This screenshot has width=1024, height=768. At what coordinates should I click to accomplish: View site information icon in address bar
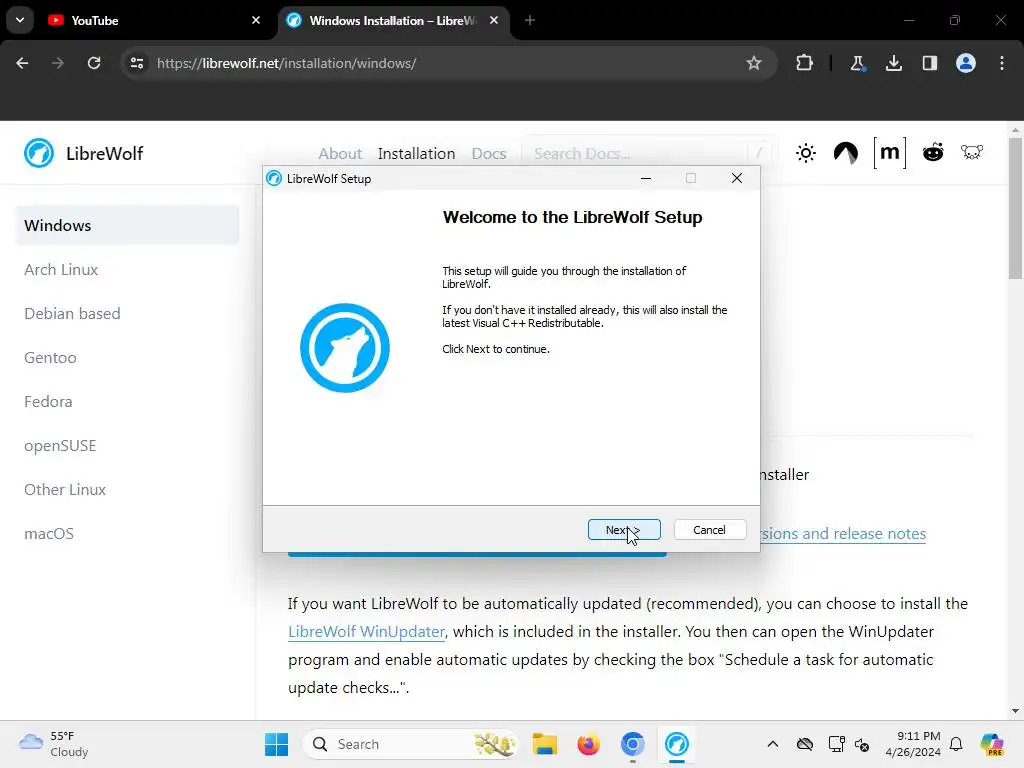tap(137, 63)
